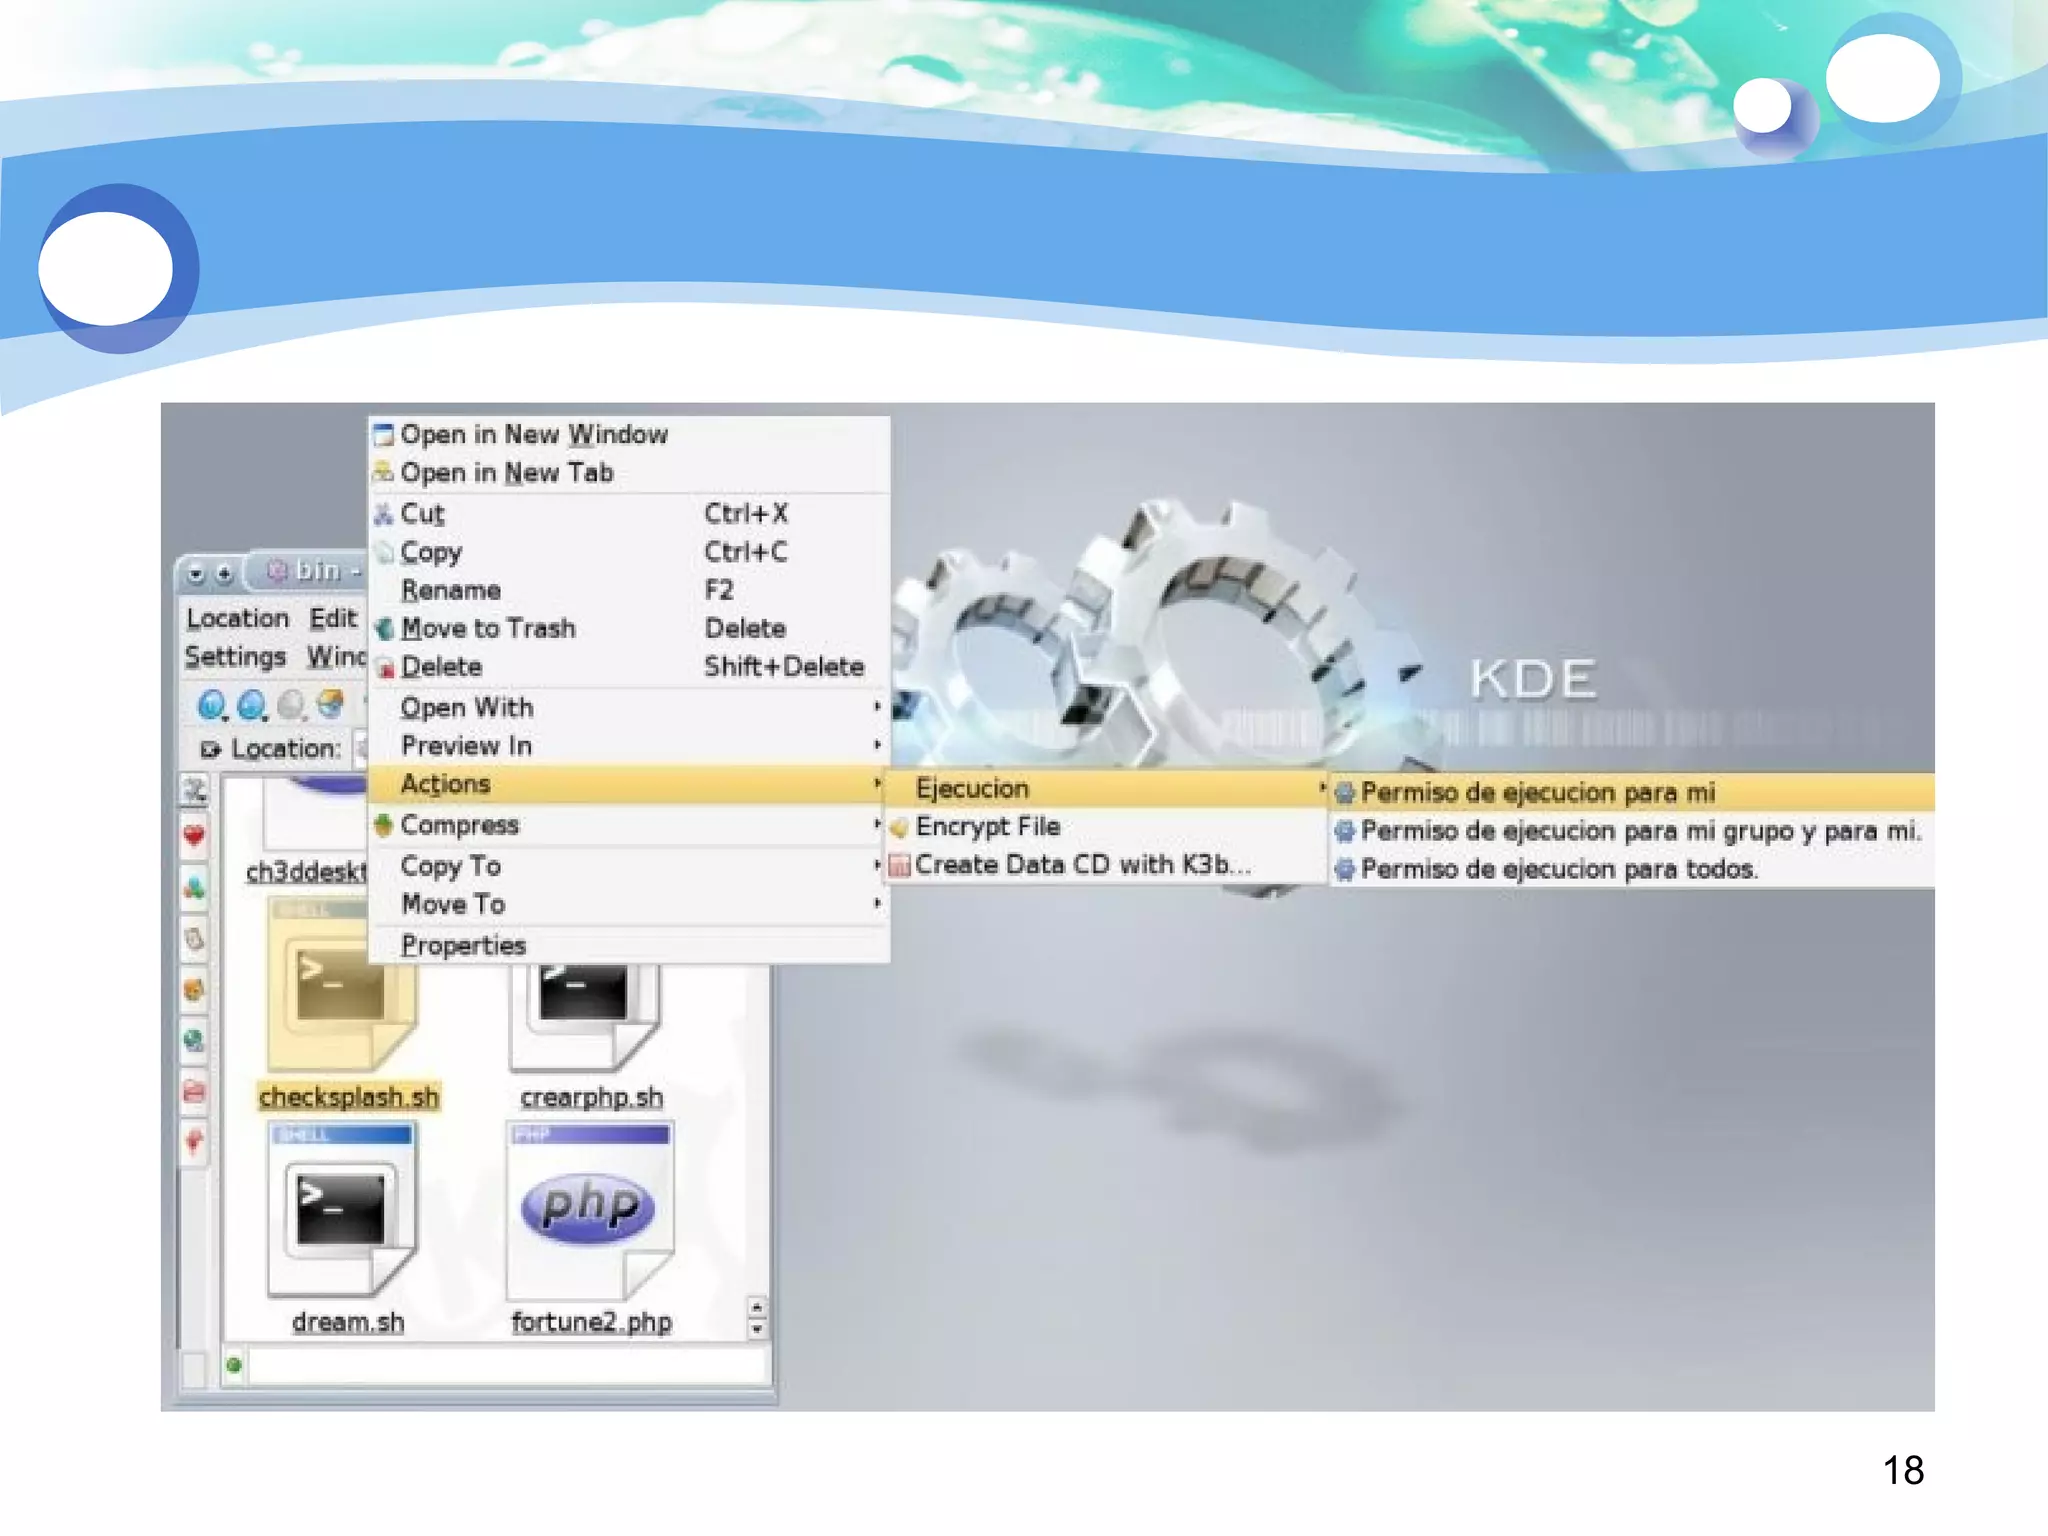Click the network globe sidebar icon

[x=194, y=1041]
